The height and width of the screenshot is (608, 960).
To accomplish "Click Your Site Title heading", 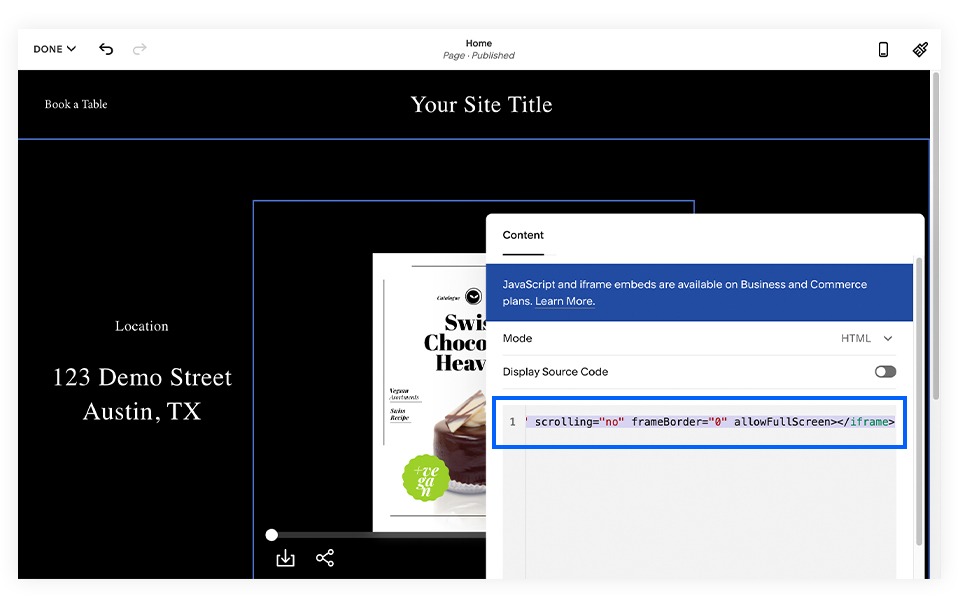I will click(x=481, y=104).
